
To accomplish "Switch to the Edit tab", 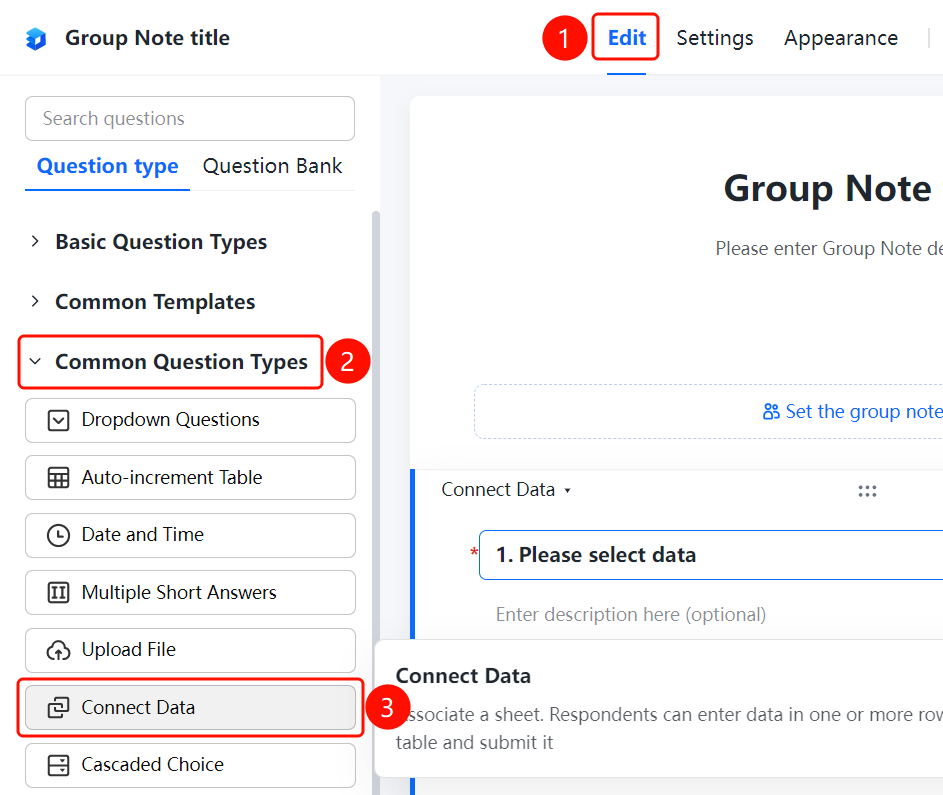I will click(x=627, y=38).
